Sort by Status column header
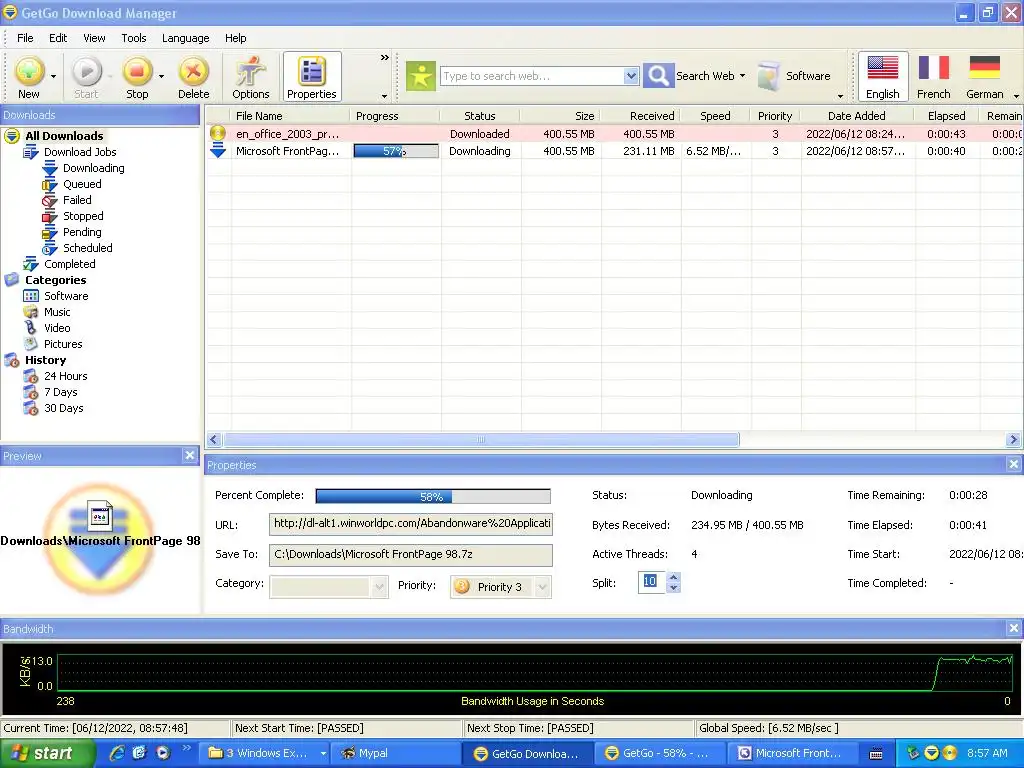The width and height of the screenshot is (1024, 768). 480,116
